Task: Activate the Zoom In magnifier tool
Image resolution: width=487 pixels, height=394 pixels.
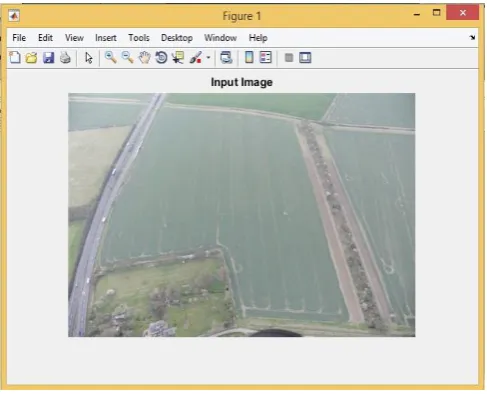Action: coord(111,58)
